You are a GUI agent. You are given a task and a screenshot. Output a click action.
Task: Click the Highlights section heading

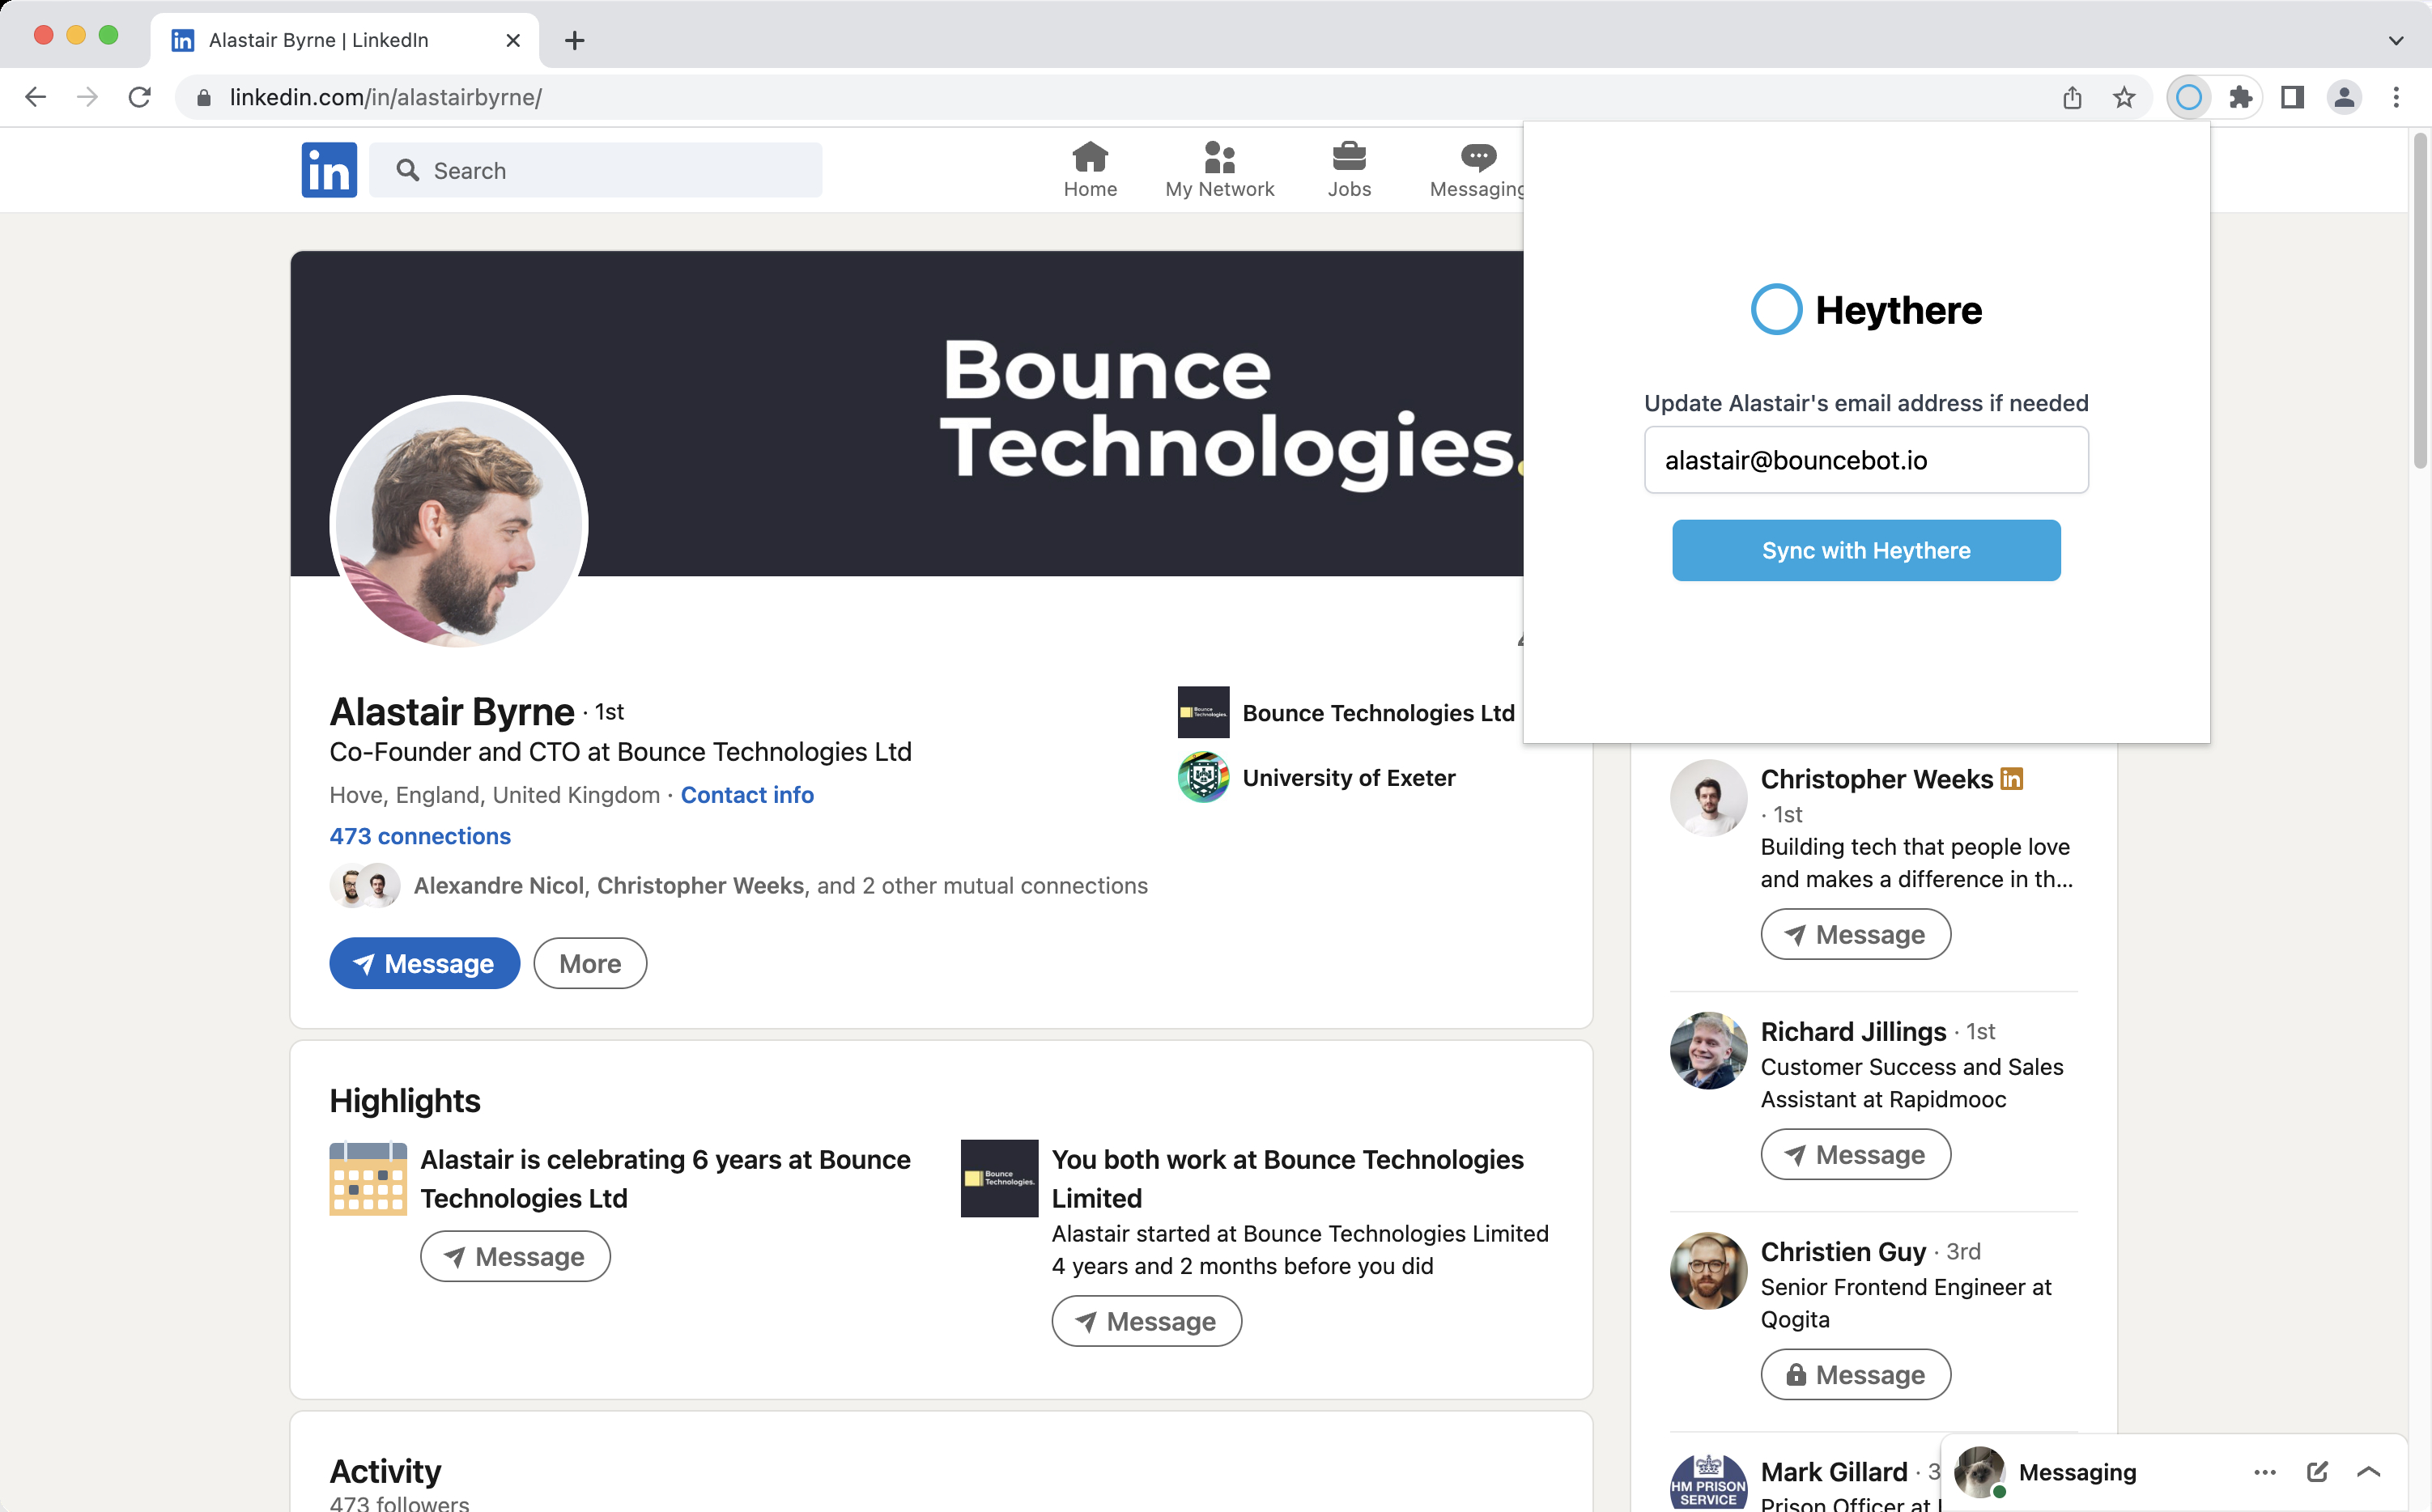tap(405, 1100)
